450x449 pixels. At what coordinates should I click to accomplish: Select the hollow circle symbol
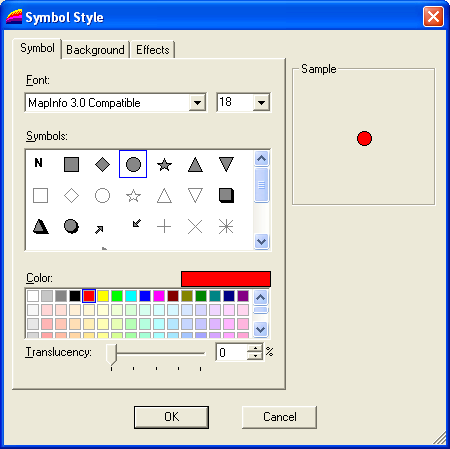pos(102,196)
